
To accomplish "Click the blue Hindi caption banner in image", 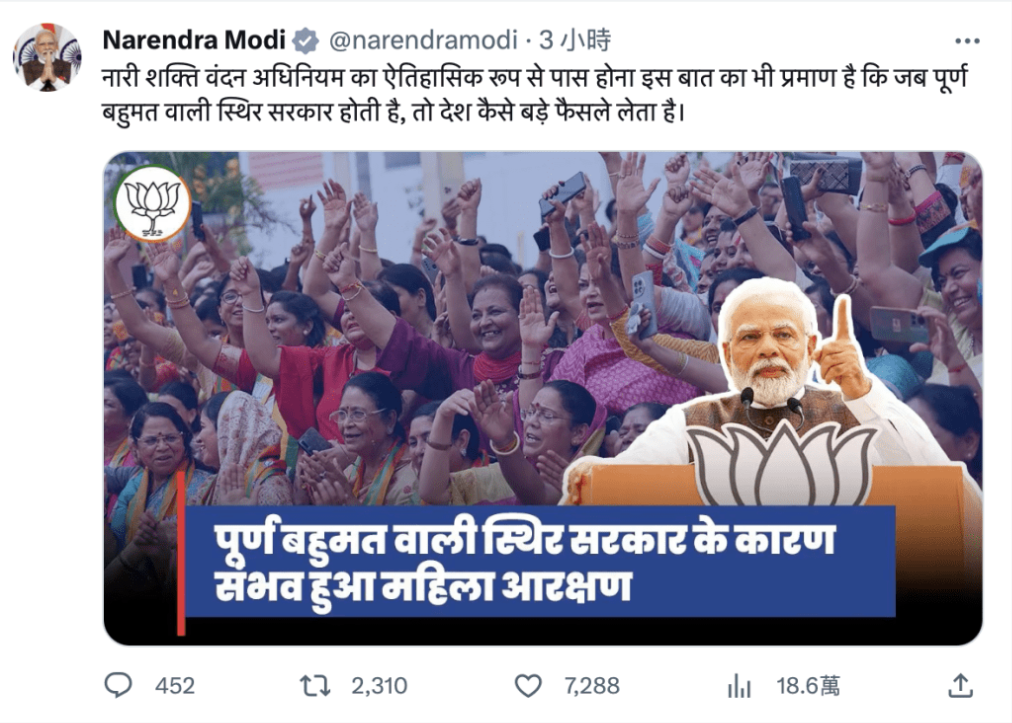I will 540,562.
